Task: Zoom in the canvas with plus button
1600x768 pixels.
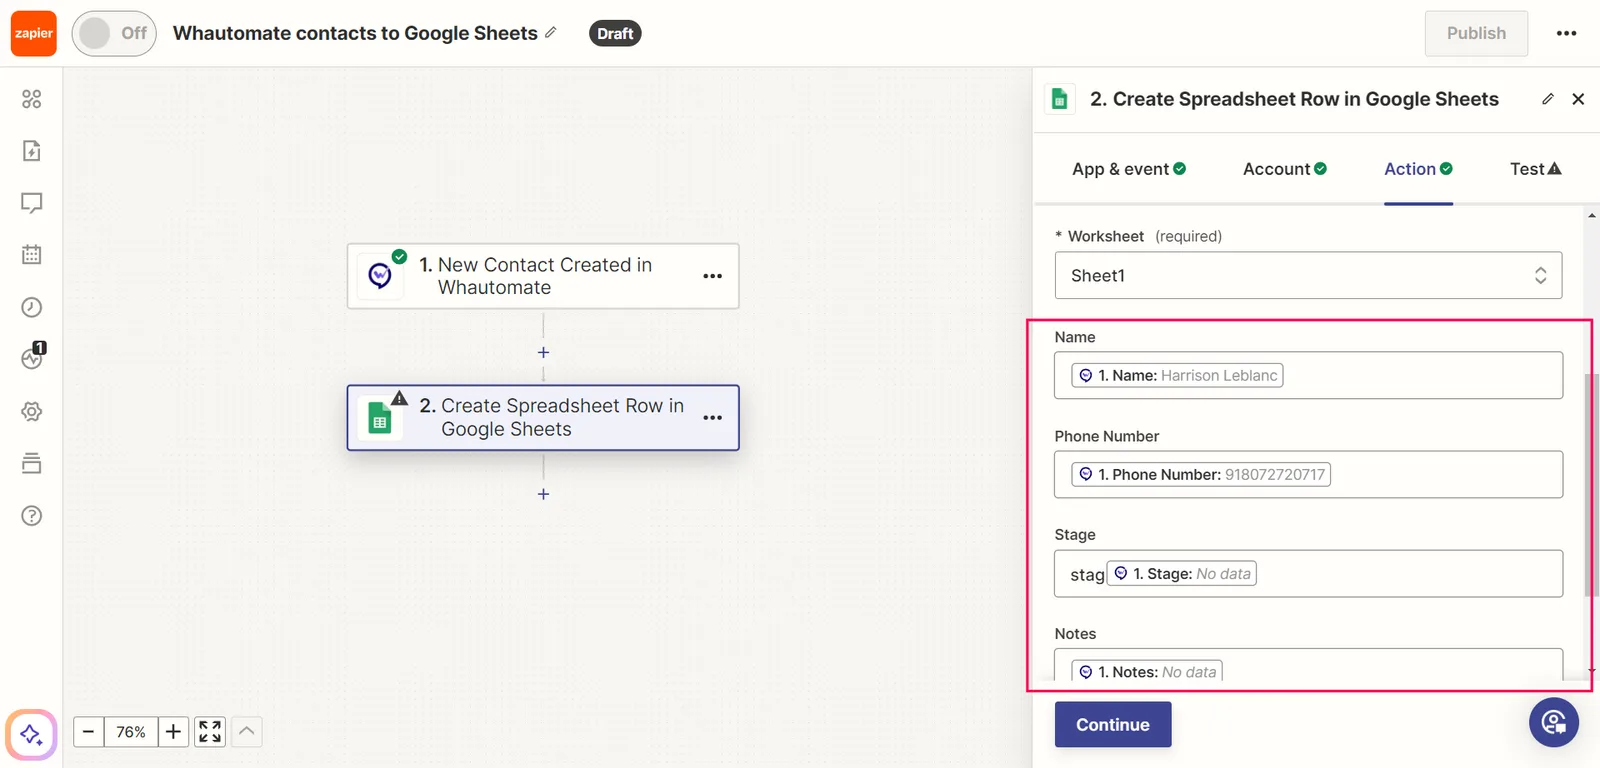Action: [x=173, y=732]
